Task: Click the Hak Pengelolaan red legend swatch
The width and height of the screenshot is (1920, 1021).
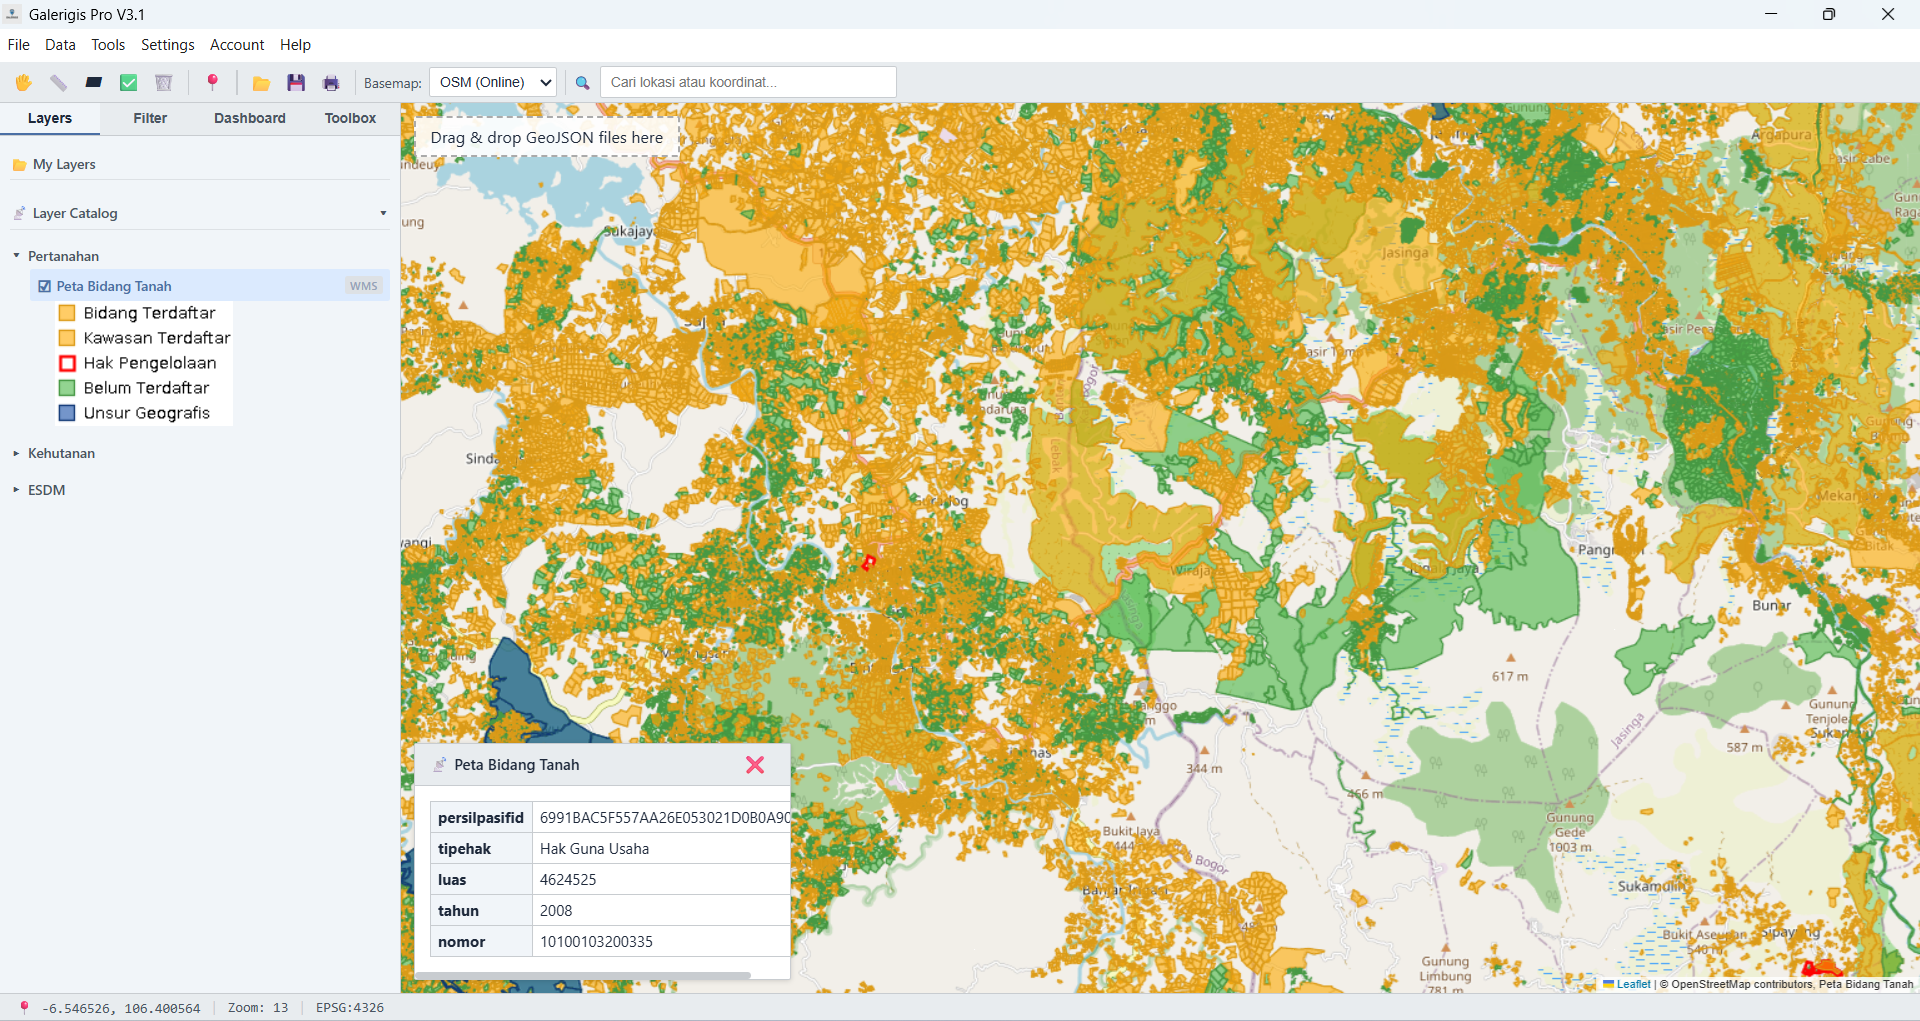Action: pyautogui.click(x=68, y=363)
